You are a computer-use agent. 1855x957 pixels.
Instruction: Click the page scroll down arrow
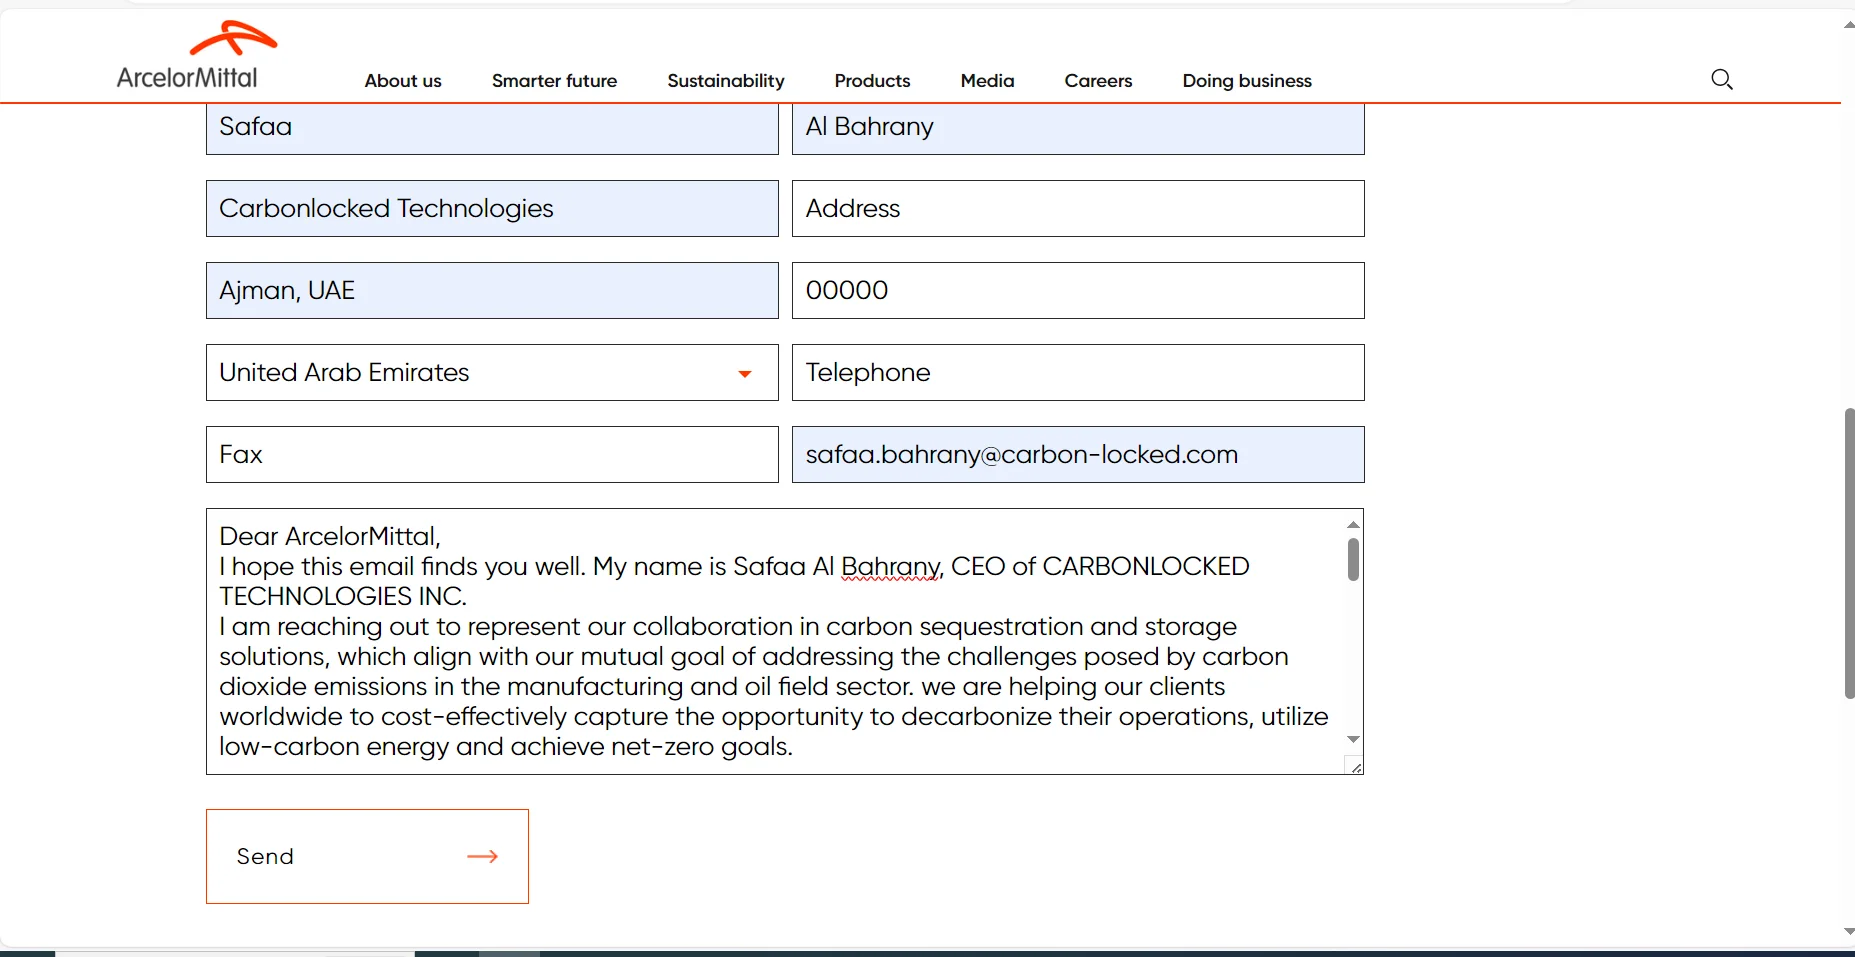[x=1849, y=931]
